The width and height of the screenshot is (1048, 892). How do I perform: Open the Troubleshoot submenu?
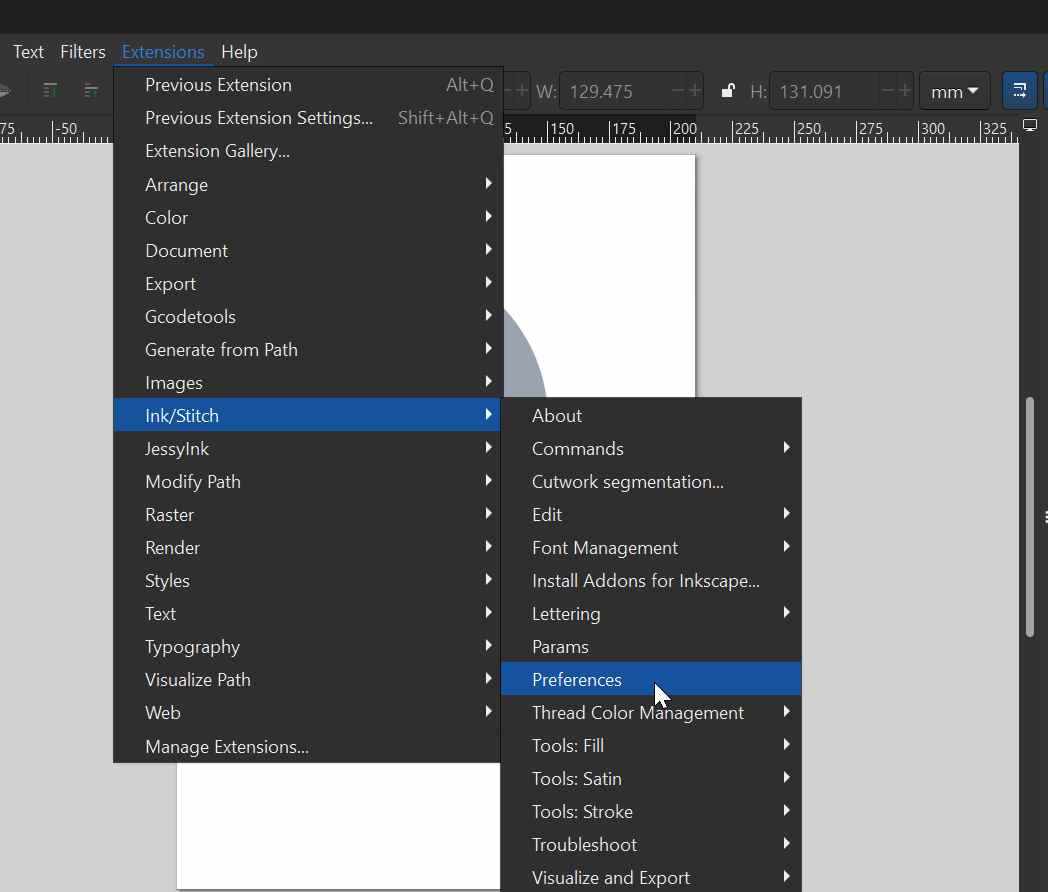click(651, 845)
